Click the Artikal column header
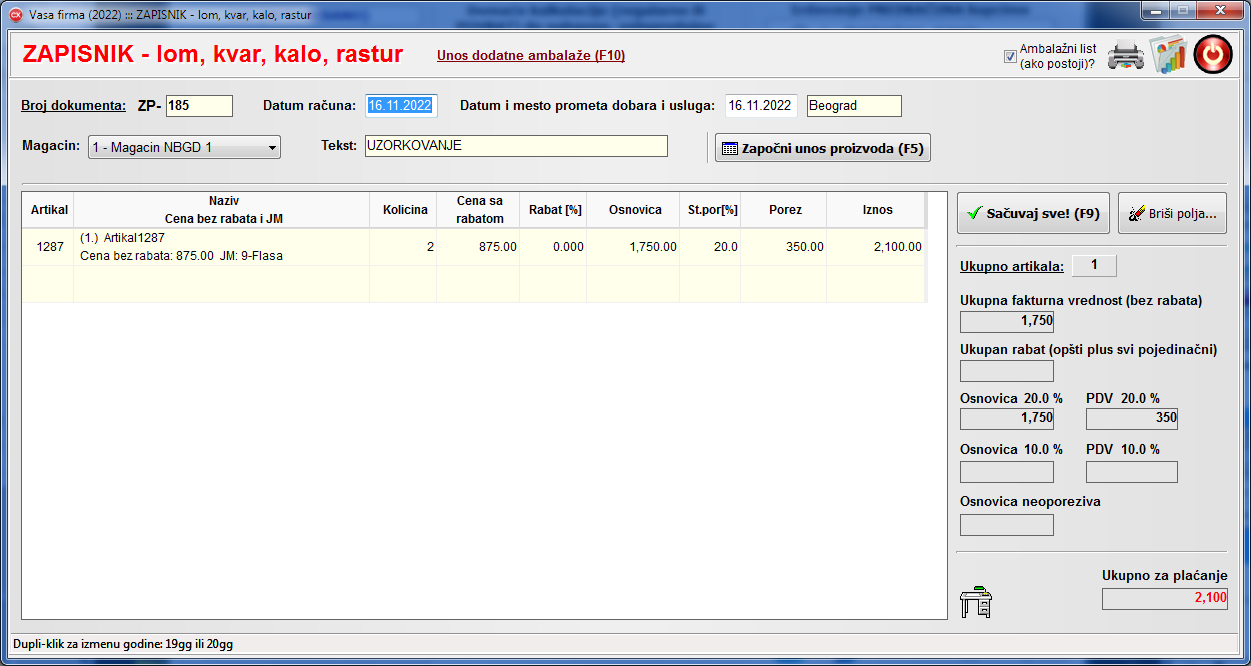This screenshot has height=666, width=1251. (x=49, y=210)
